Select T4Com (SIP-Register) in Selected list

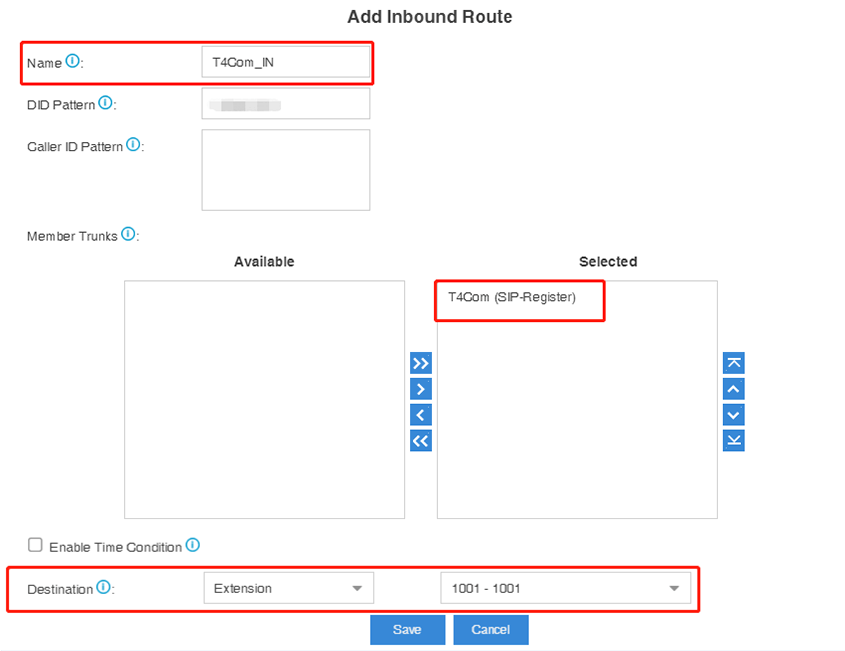(512, 297)
